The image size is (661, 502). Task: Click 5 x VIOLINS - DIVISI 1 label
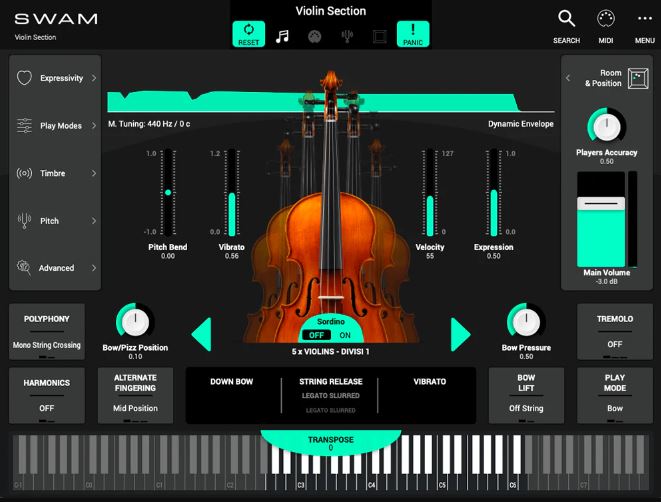click(x=330, y=352)
